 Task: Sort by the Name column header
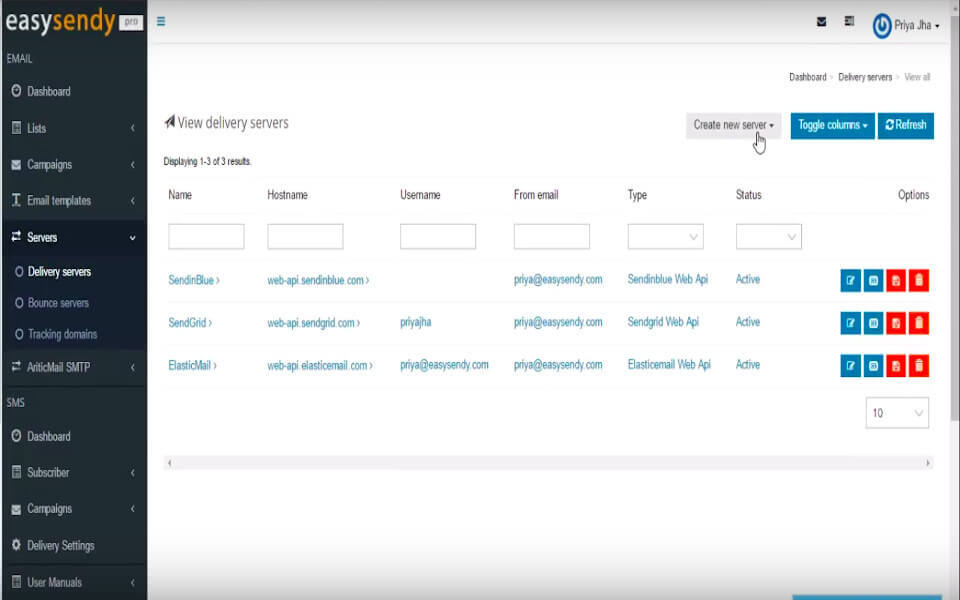click(180, 195)
